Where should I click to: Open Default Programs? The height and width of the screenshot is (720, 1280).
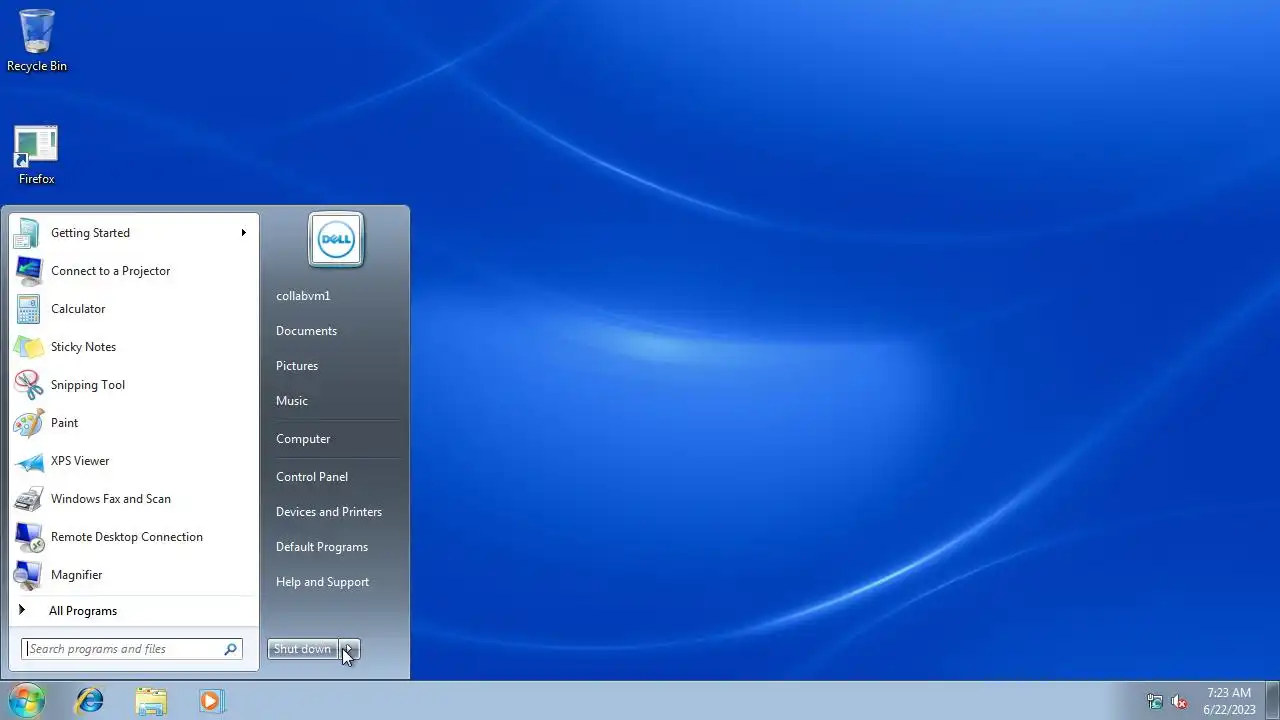pyautogui.click(x=322, y=547)
